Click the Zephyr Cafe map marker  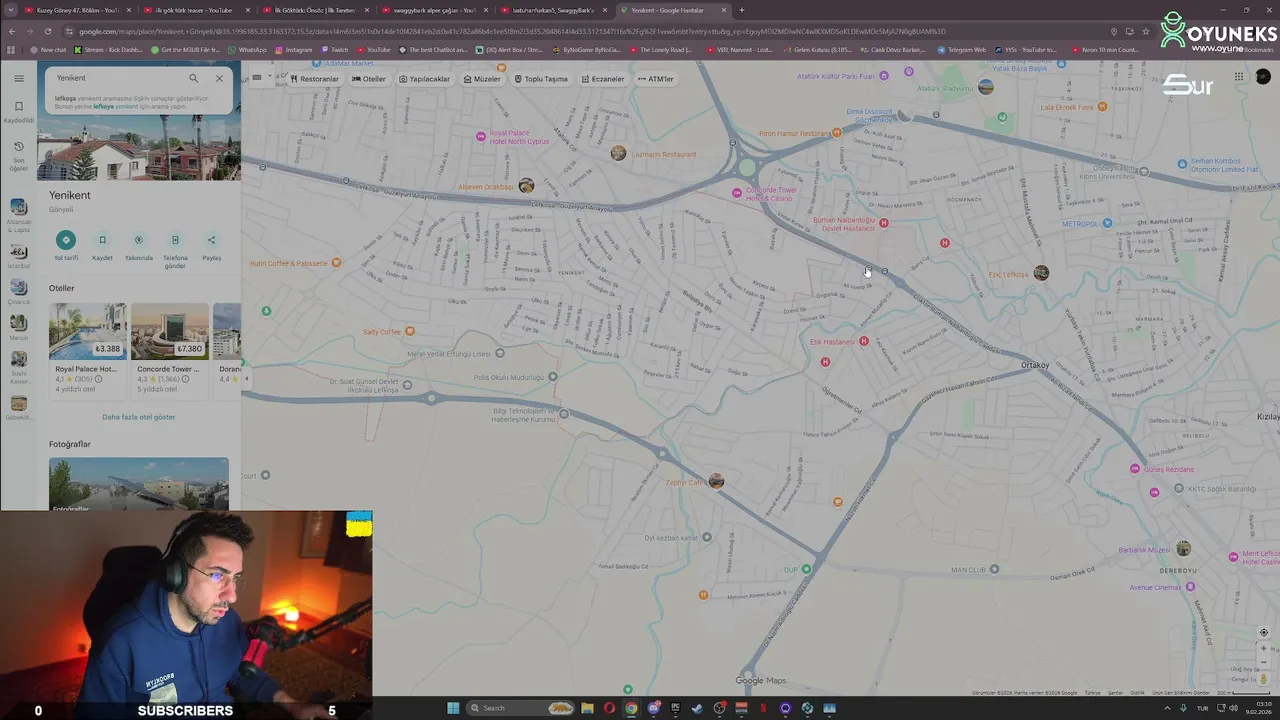pos(715,481)
